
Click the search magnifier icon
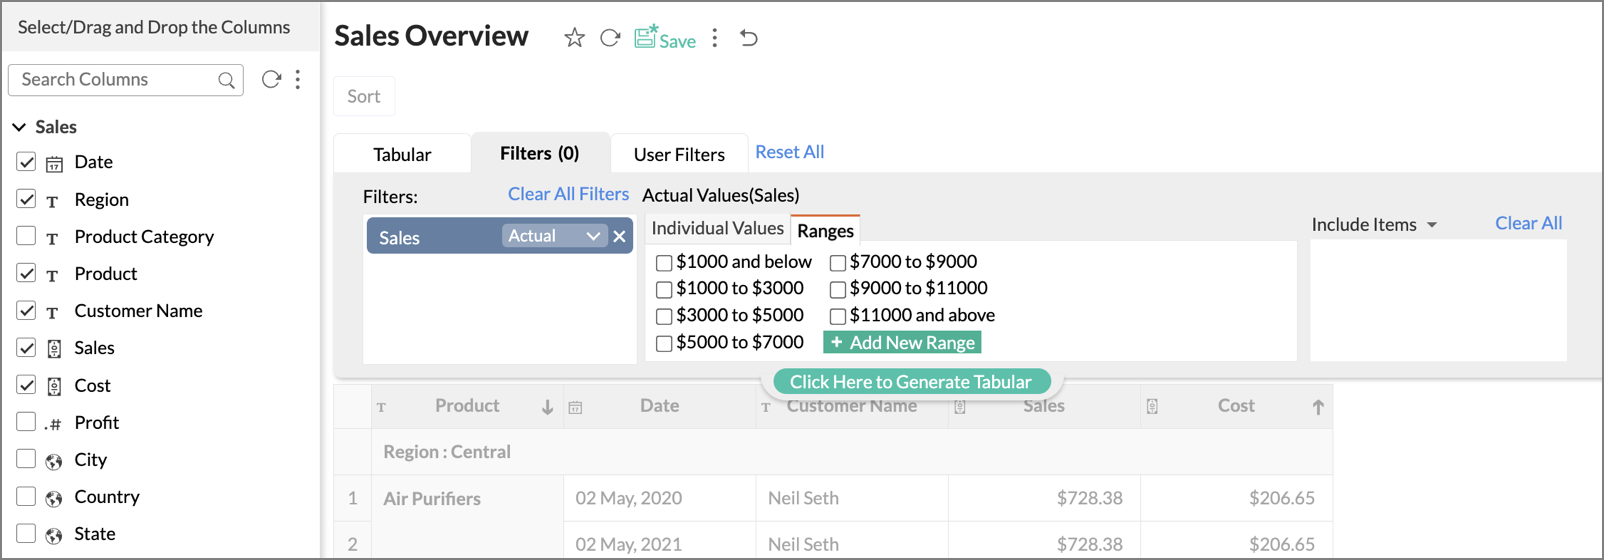tap(227, 80)
